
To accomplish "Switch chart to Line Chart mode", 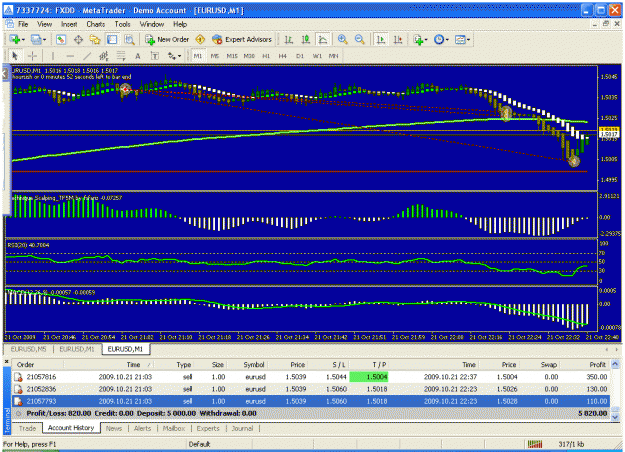I will tap(323, 39).
